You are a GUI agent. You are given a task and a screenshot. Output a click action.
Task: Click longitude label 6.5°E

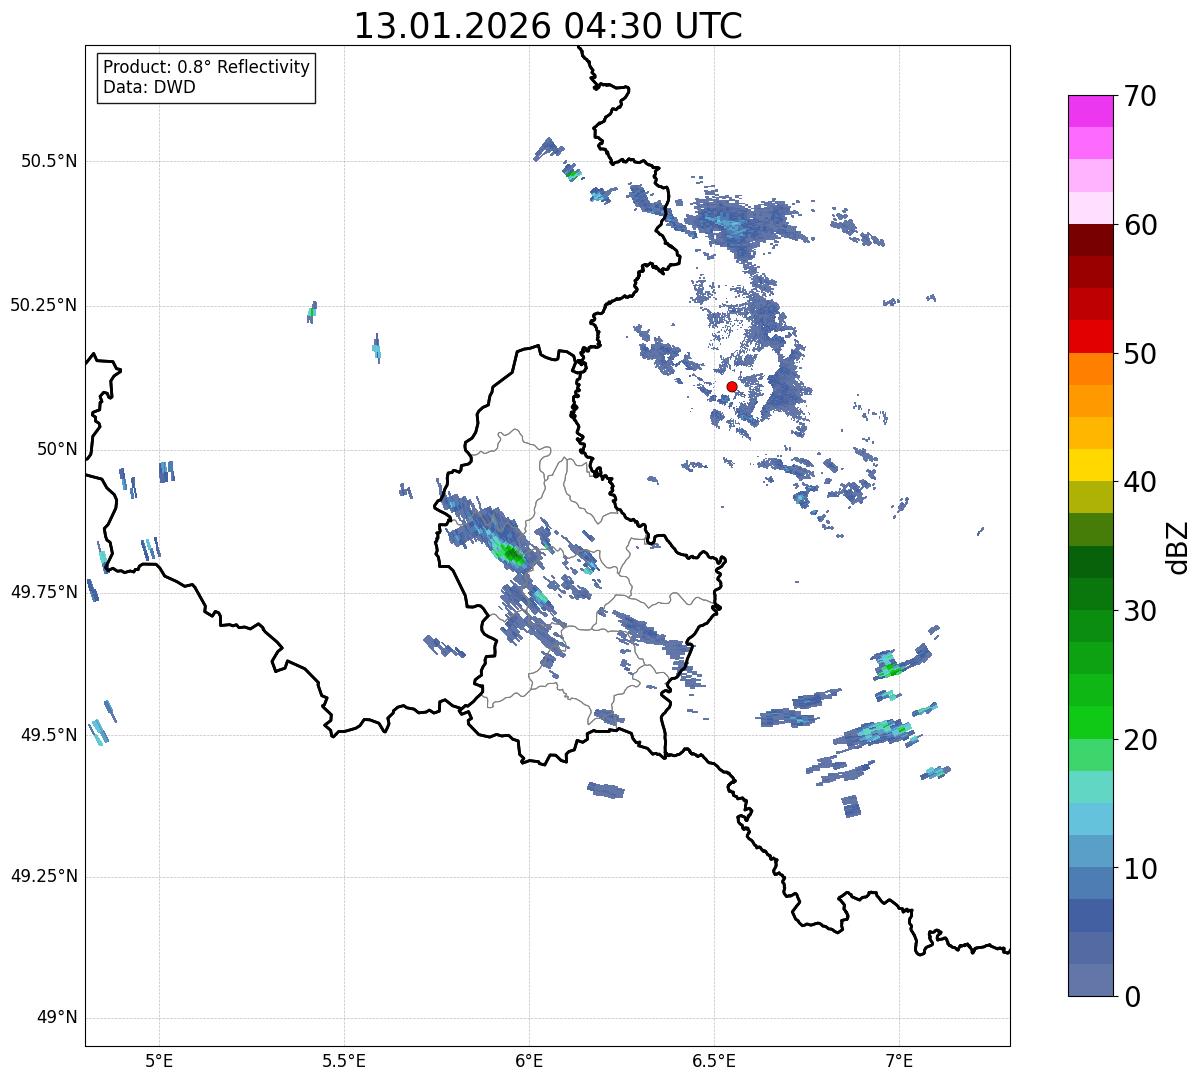(x=714, y=1061)
